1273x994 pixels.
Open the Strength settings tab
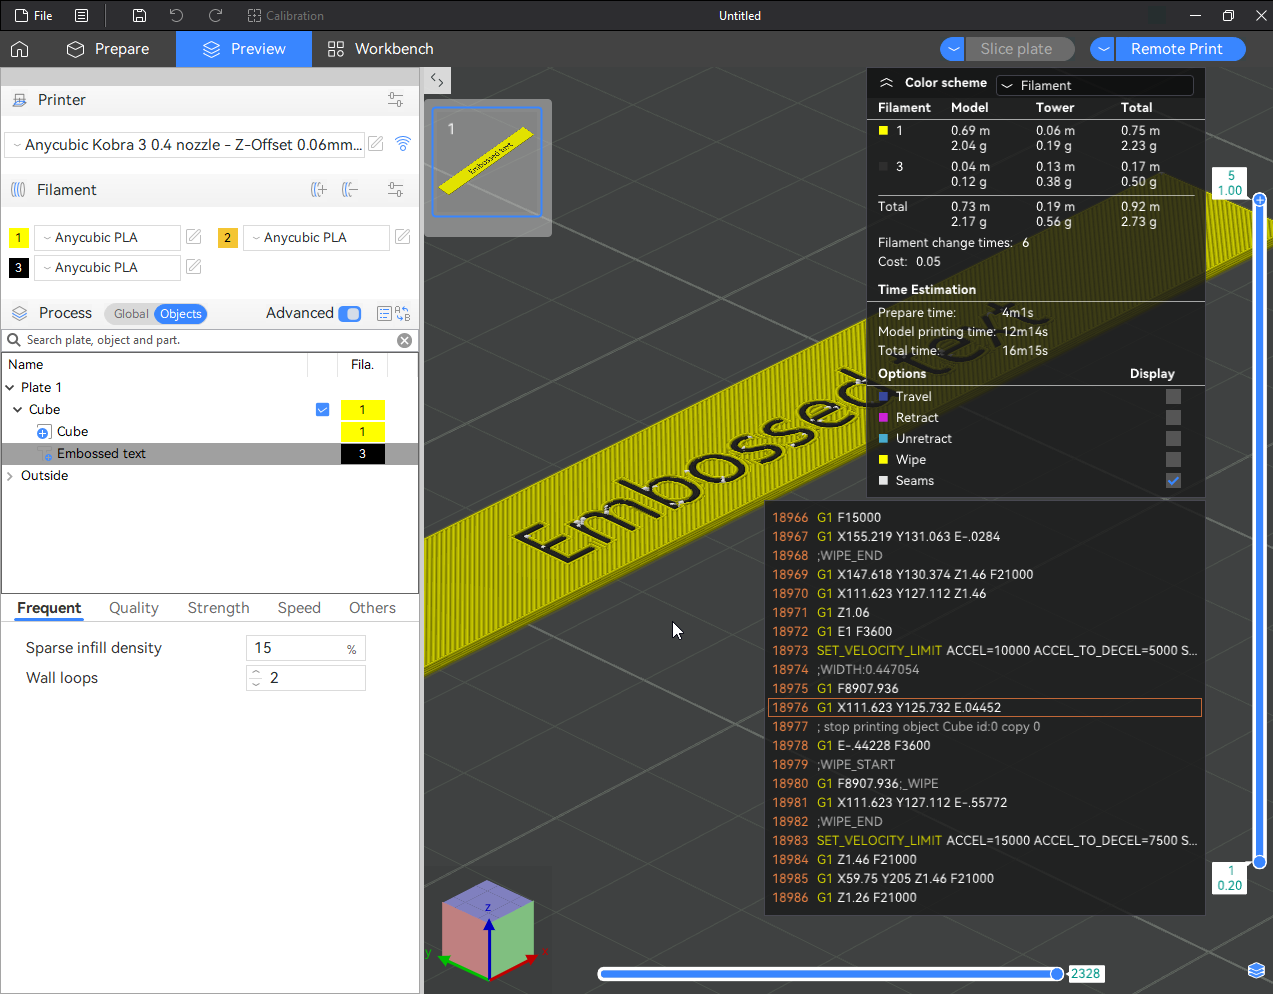click(x=218, y=608)
